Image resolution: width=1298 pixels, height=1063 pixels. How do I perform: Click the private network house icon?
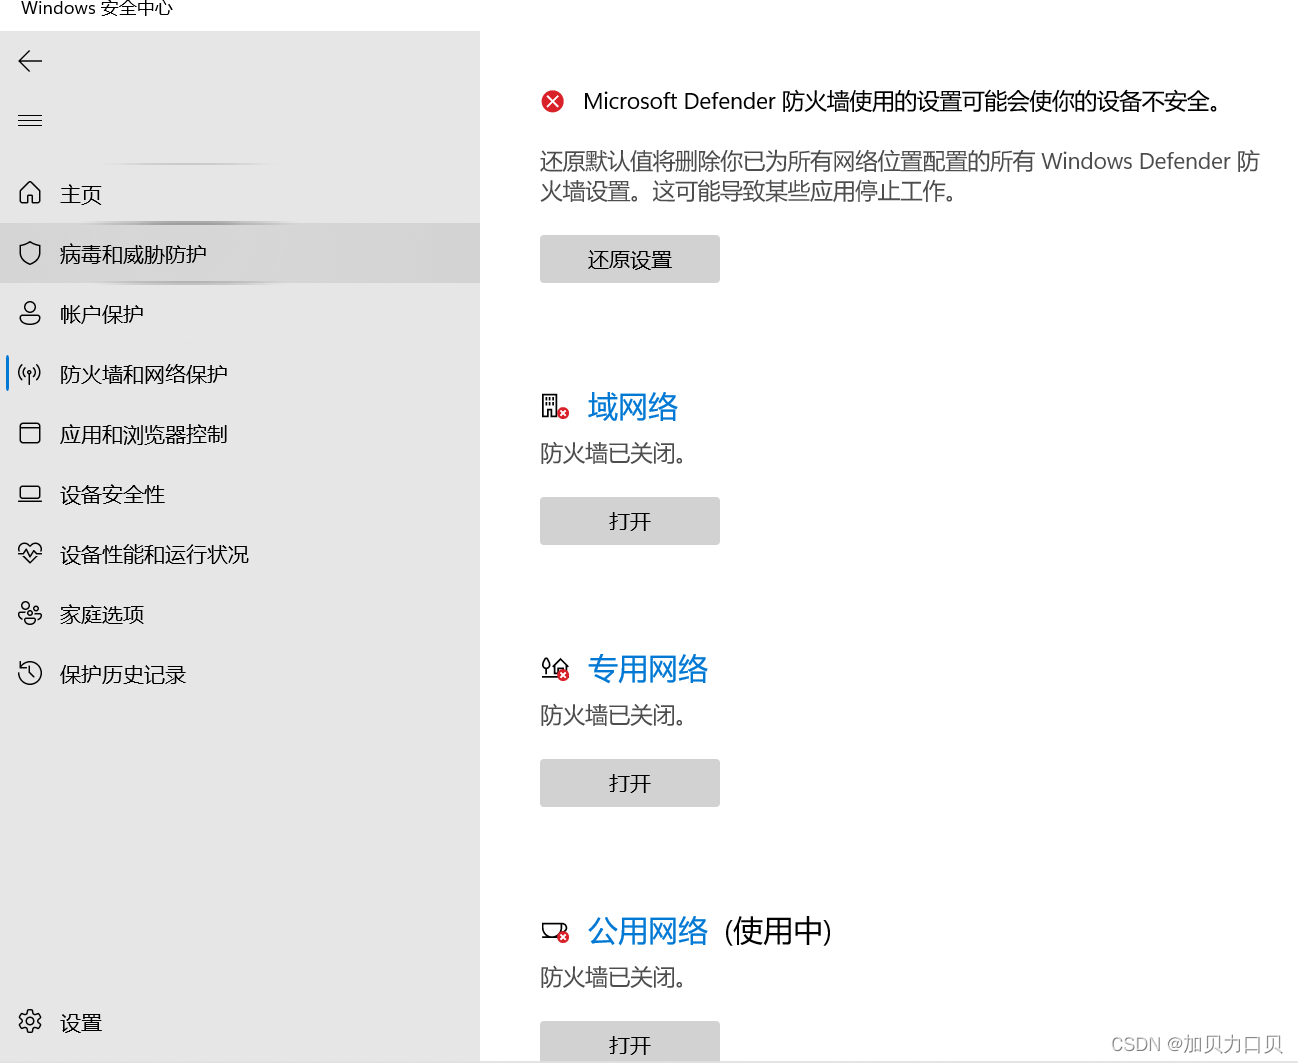[x=555, y=668]
